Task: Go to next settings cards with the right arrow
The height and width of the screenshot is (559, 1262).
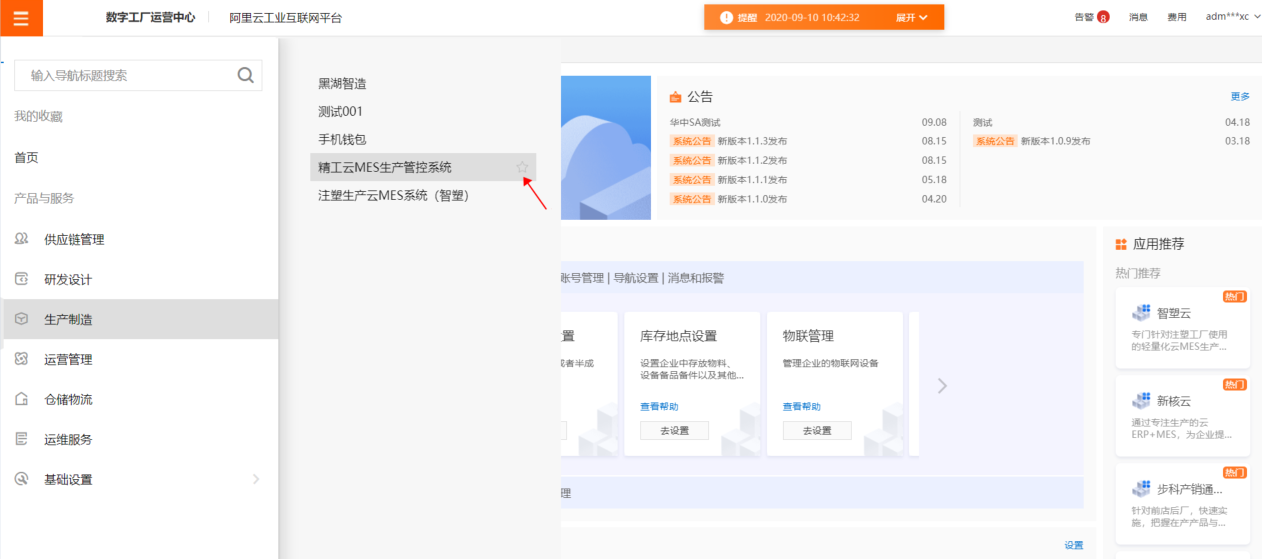Action: 942,385
